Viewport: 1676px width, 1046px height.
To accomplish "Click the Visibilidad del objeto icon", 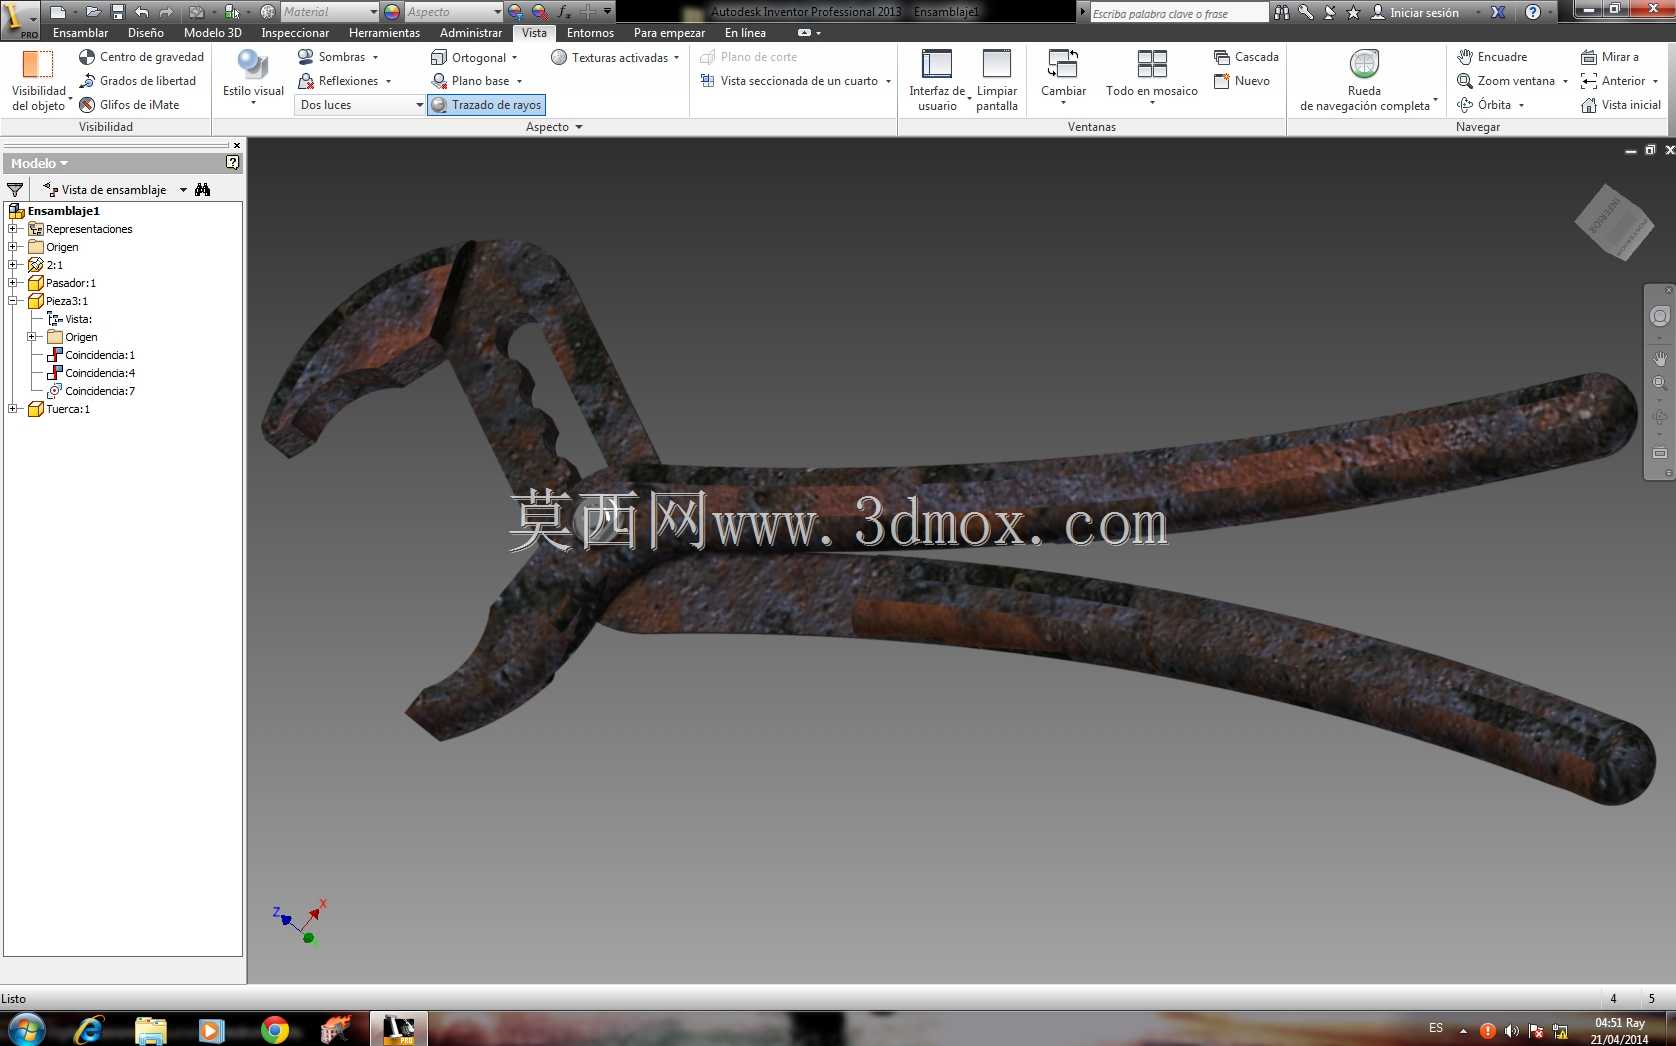I will click(38, 64).
